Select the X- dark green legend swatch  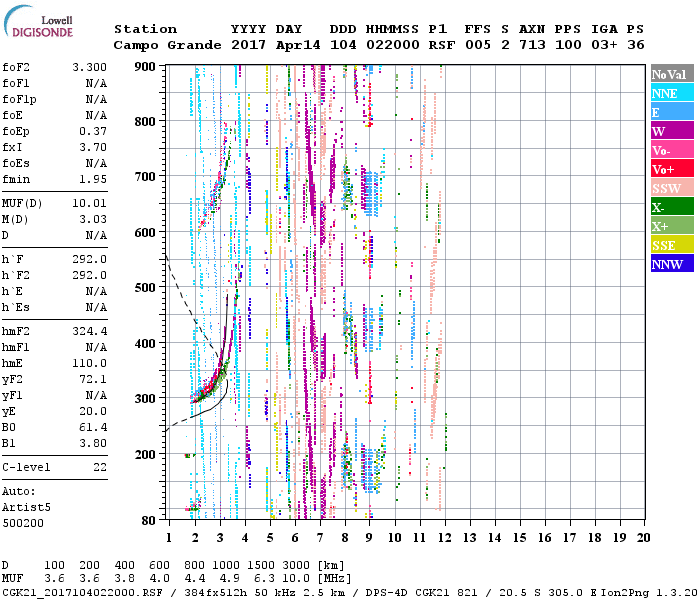pyautogui.click(x=672, y=207)
